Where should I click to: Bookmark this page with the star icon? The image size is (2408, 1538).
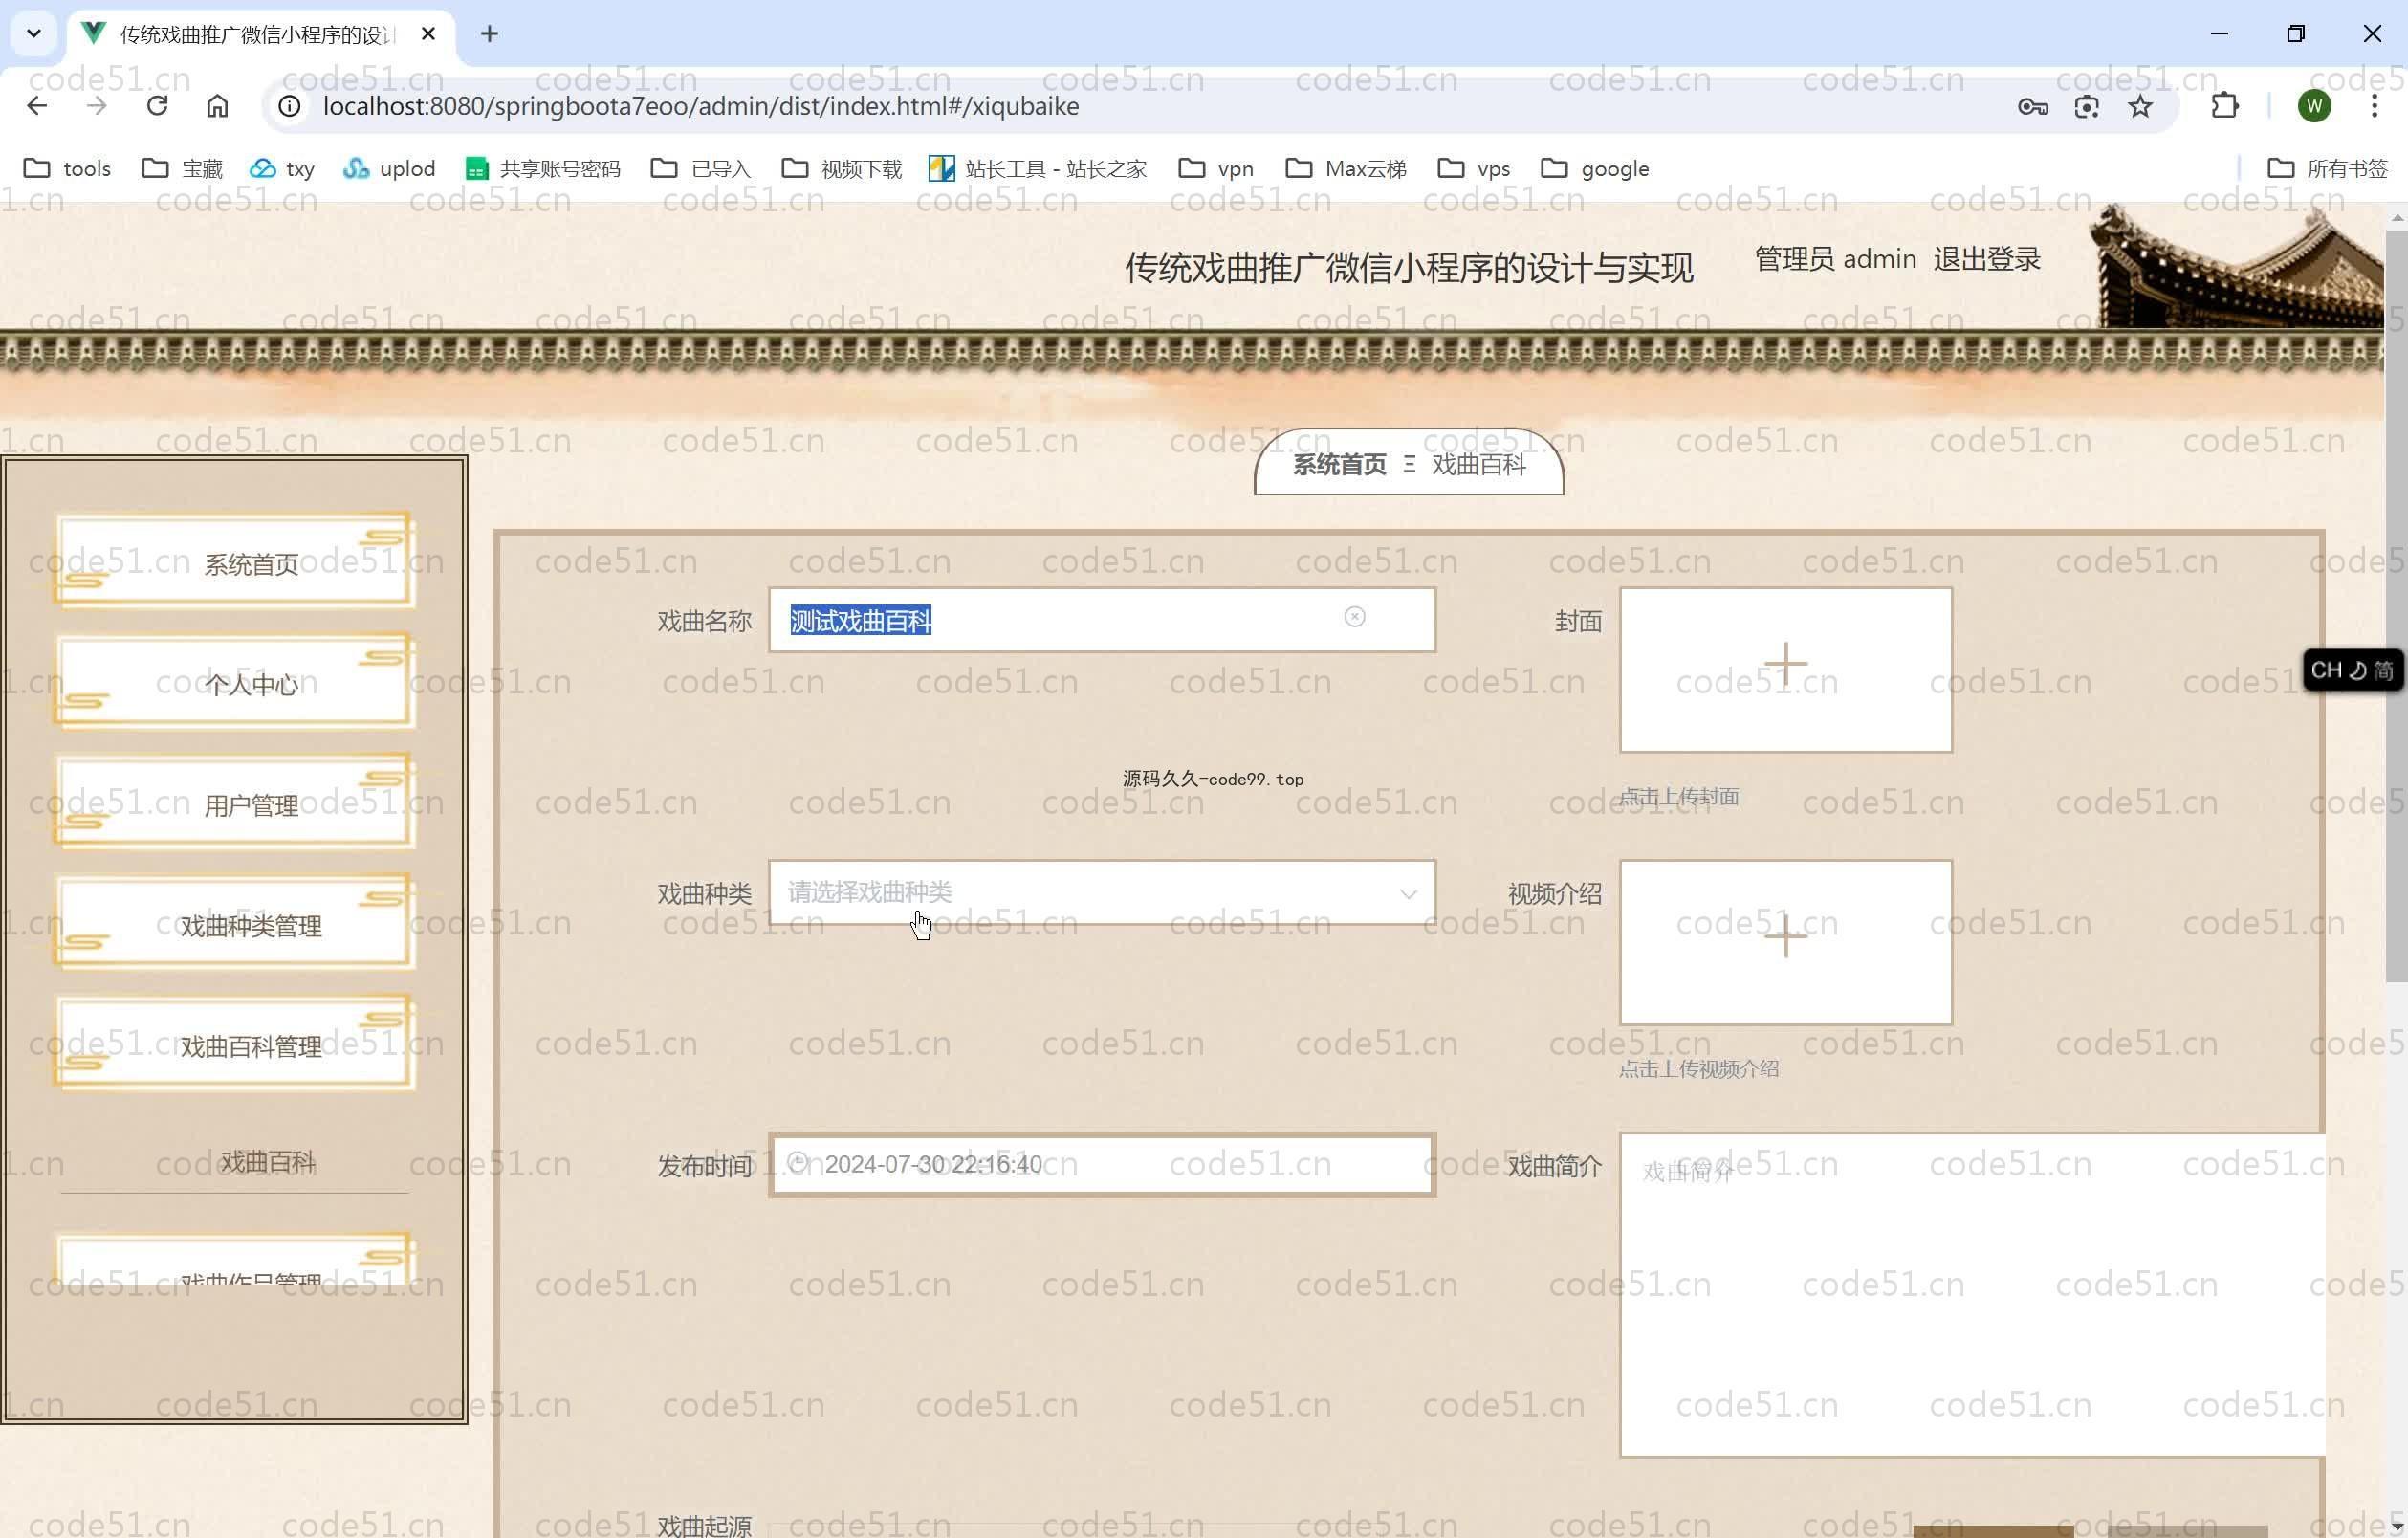pyautogui.click(x=2140, y=106)
